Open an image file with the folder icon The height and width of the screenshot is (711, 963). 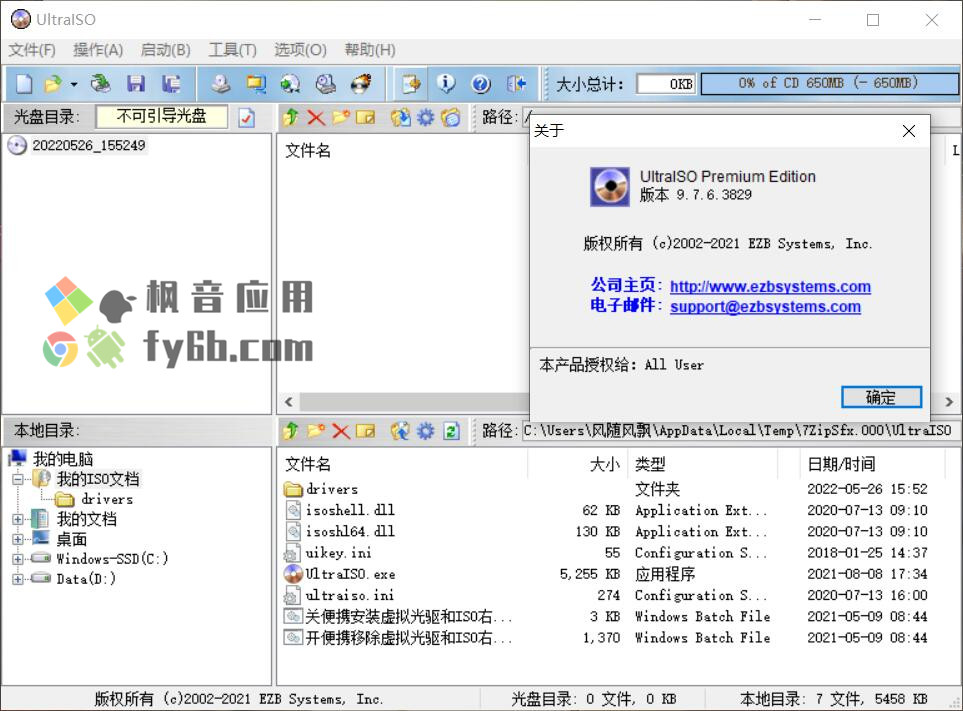pos(53,84)
